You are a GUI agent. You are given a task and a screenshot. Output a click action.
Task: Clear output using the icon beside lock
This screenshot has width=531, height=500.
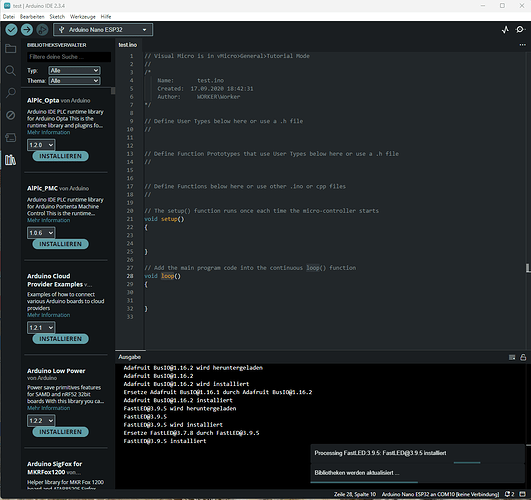pos(512,357)
